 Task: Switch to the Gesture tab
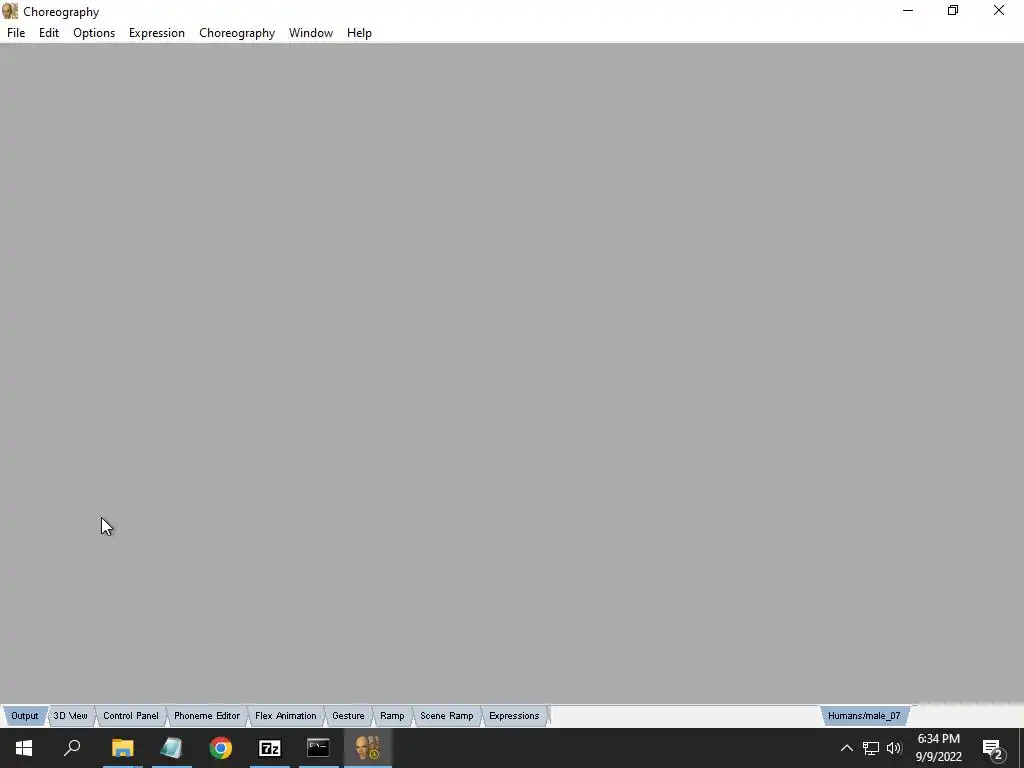(x=348, y=716)
